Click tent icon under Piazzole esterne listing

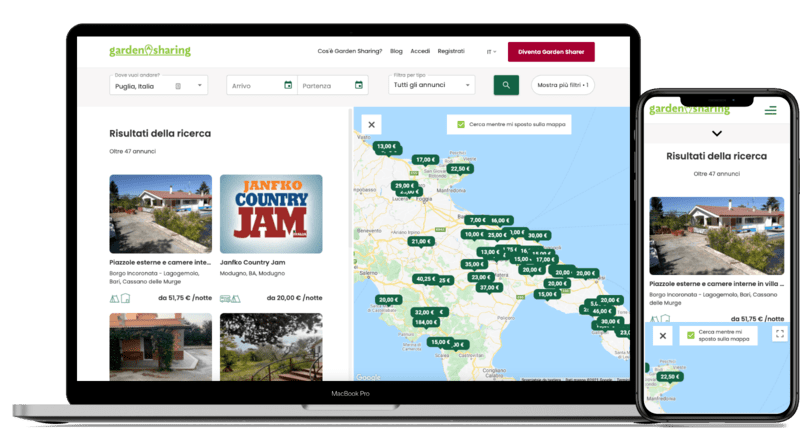point(114,299)
